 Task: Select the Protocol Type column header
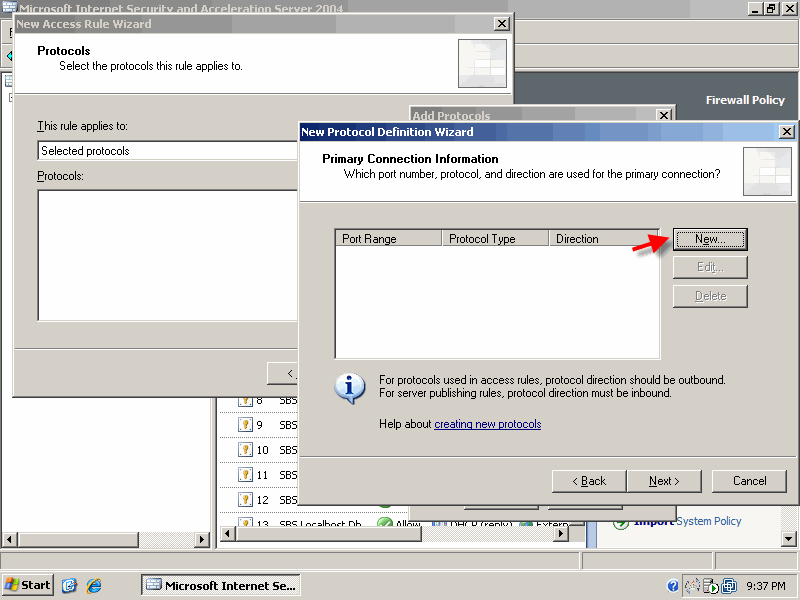495,238
